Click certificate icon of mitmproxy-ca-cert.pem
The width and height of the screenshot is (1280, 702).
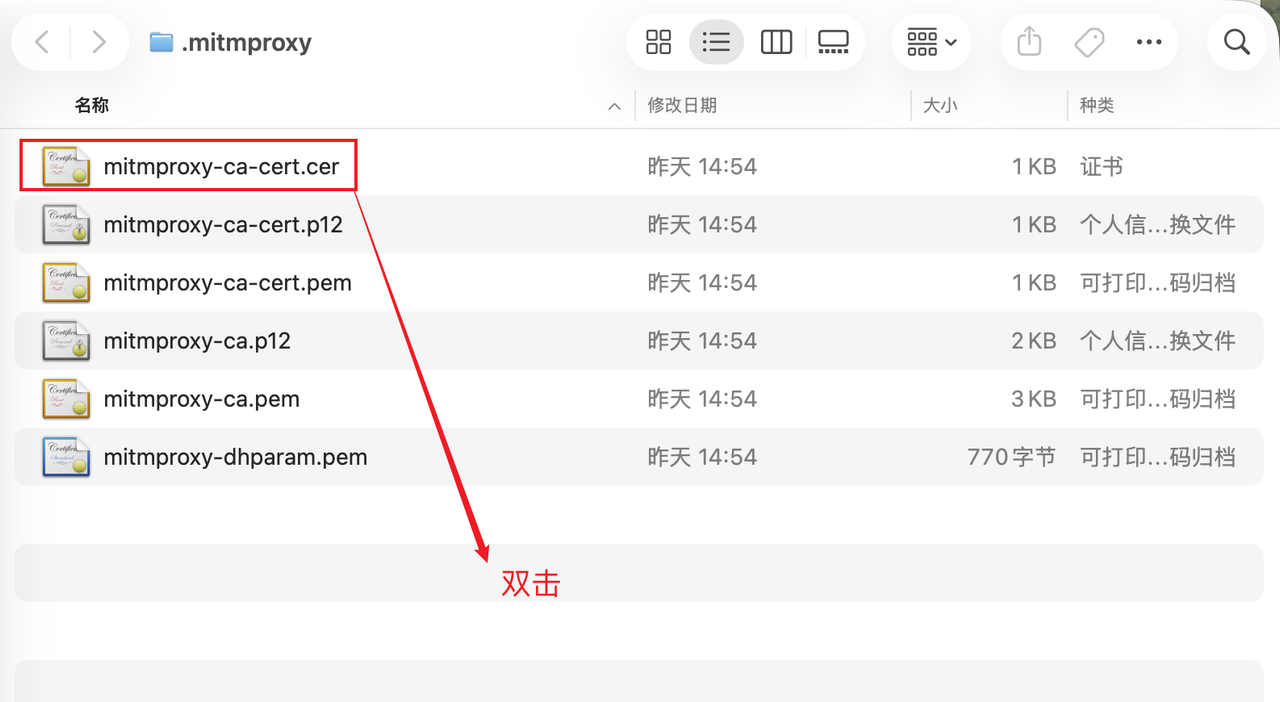[67, 283]
